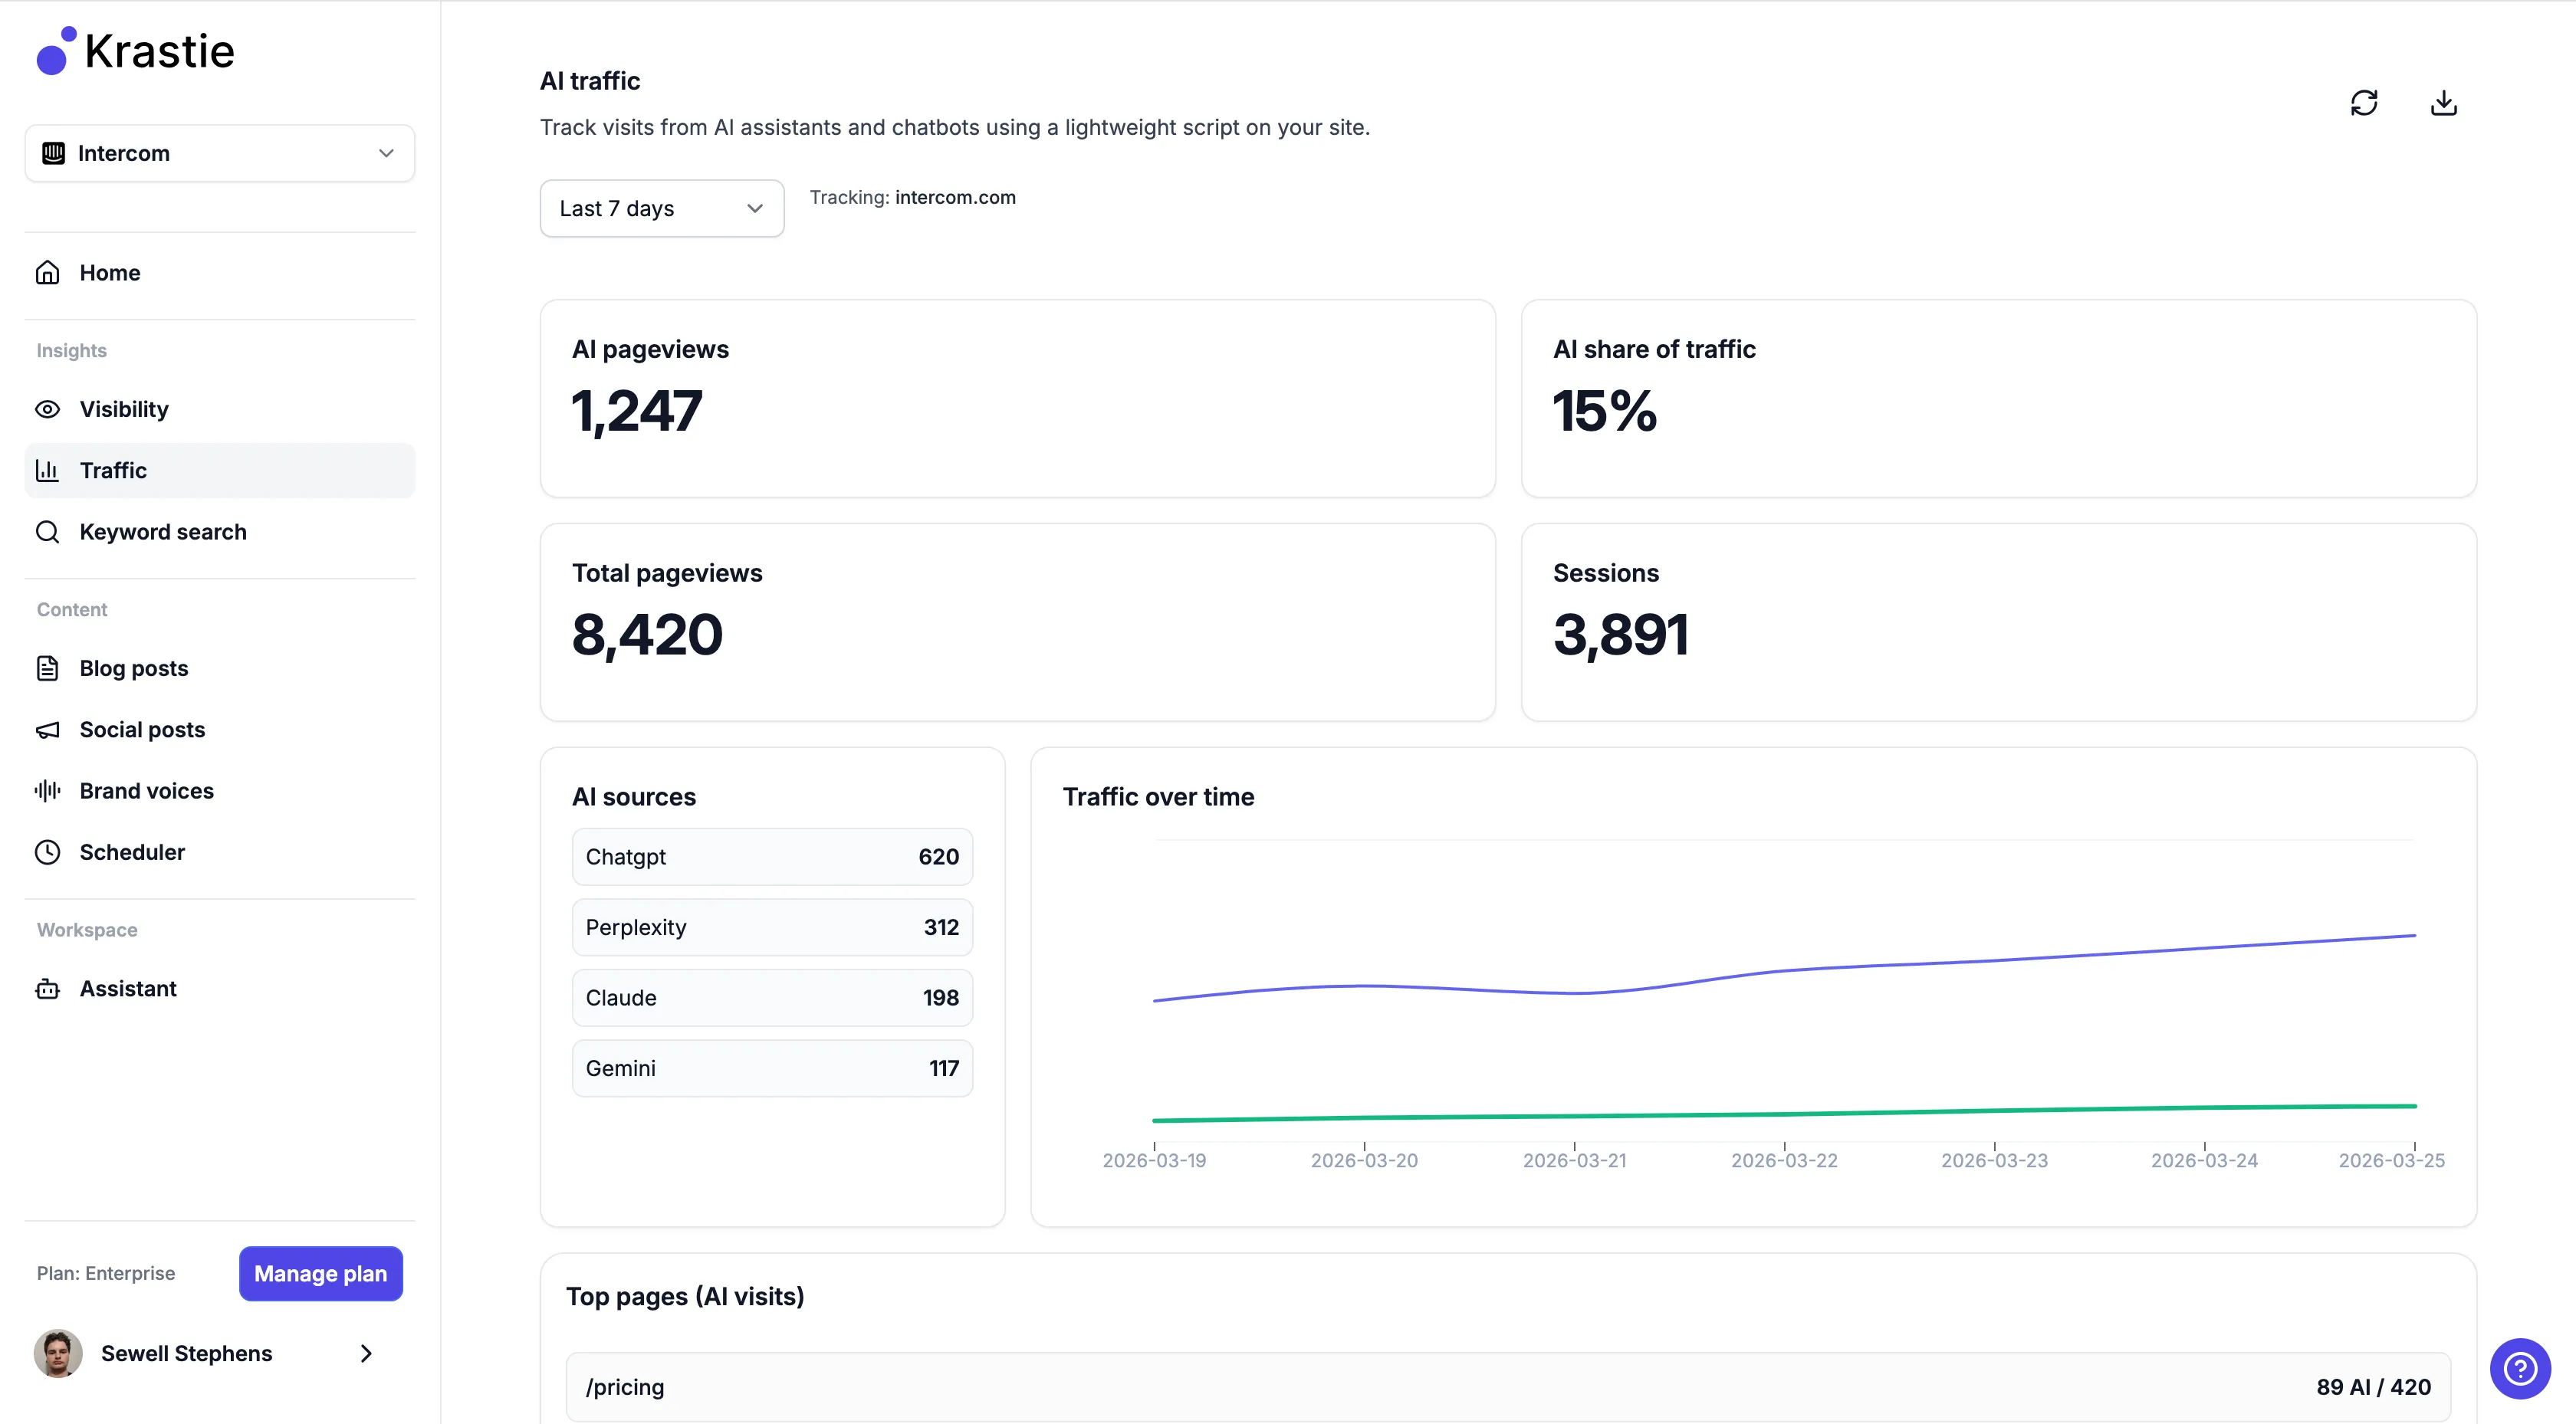
Task: Click the Social posts megaphone icon
Action: pyautogui.click(x=48, y=730)
